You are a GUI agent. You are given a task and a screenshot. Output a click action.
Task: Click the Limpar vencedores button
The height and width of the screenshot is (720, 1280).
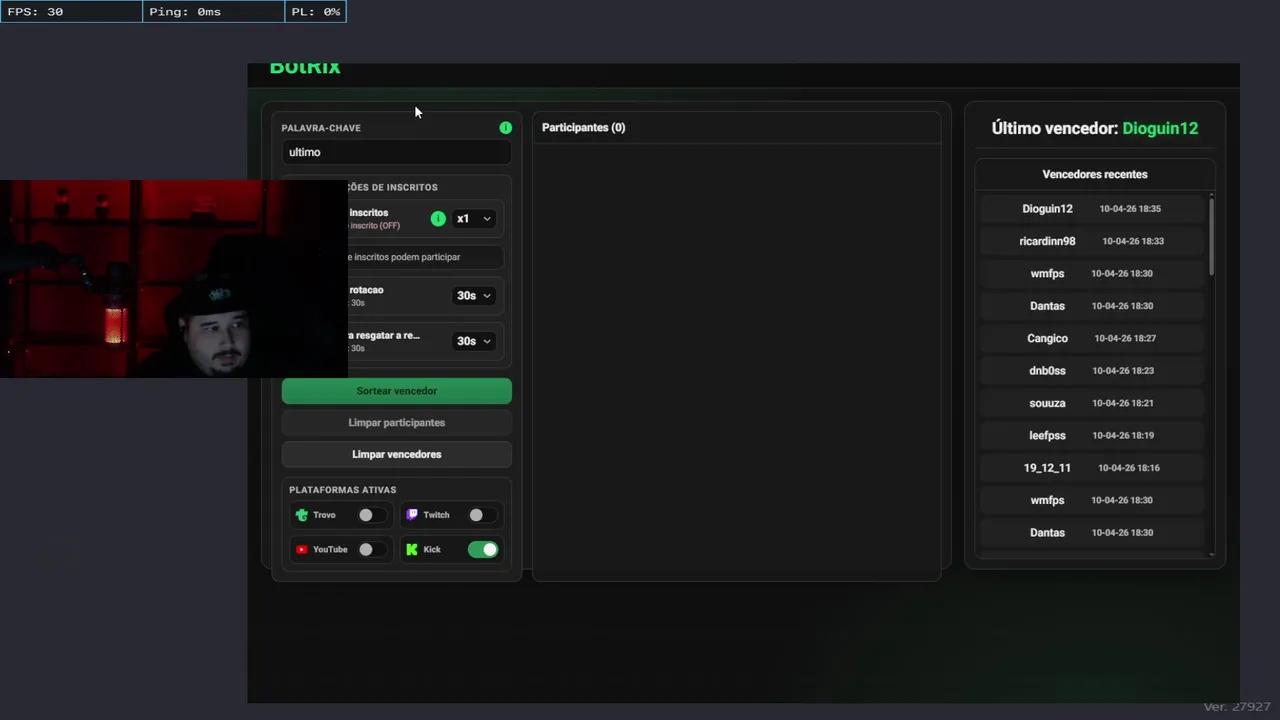click(x=396, y=454)
